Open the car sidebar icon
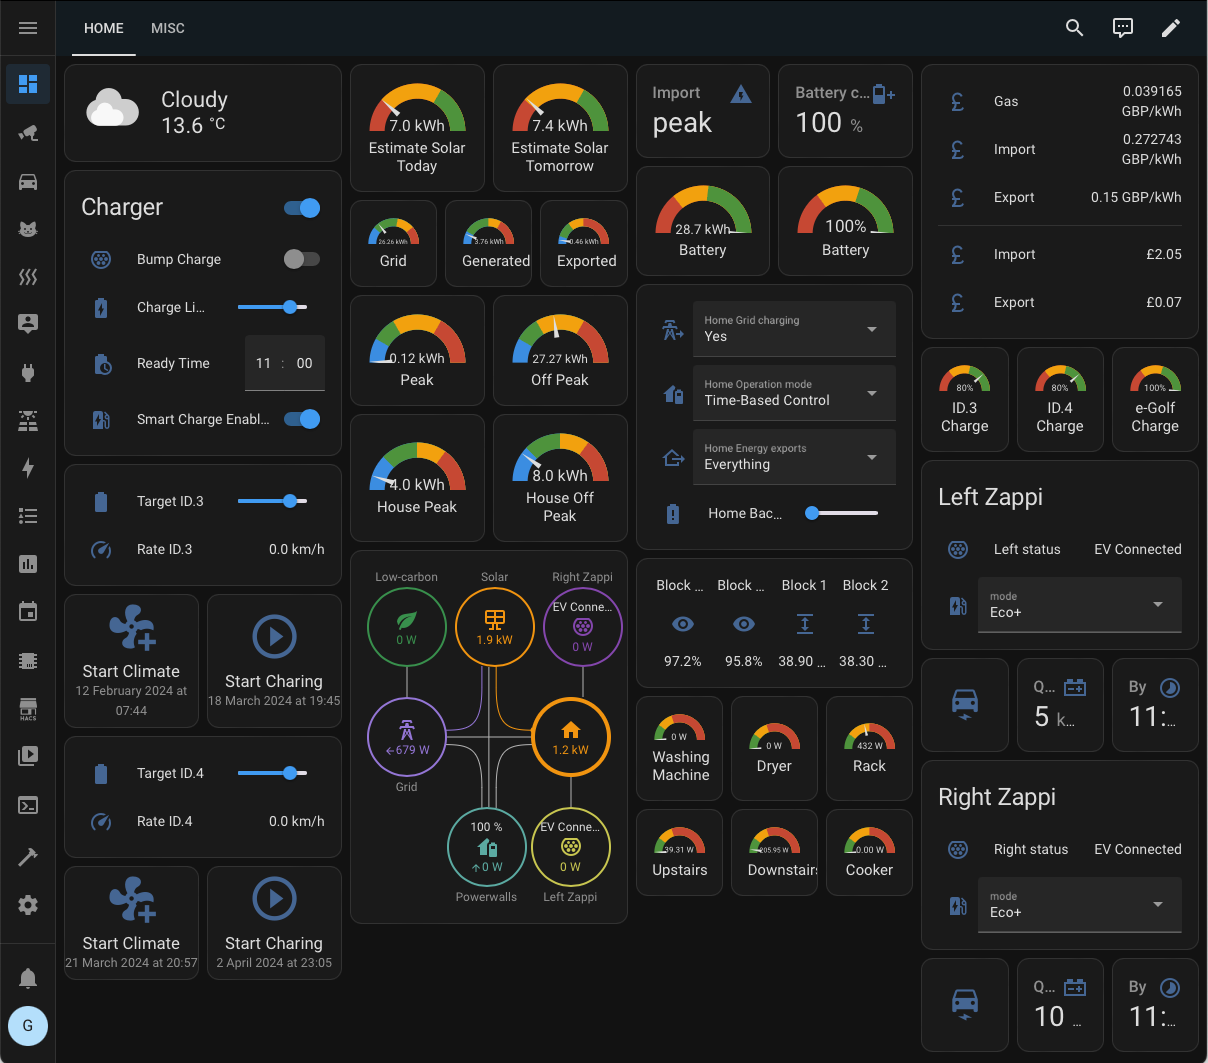Image resolution: width=1208 pixels, height=1063 pixels. 28,181
